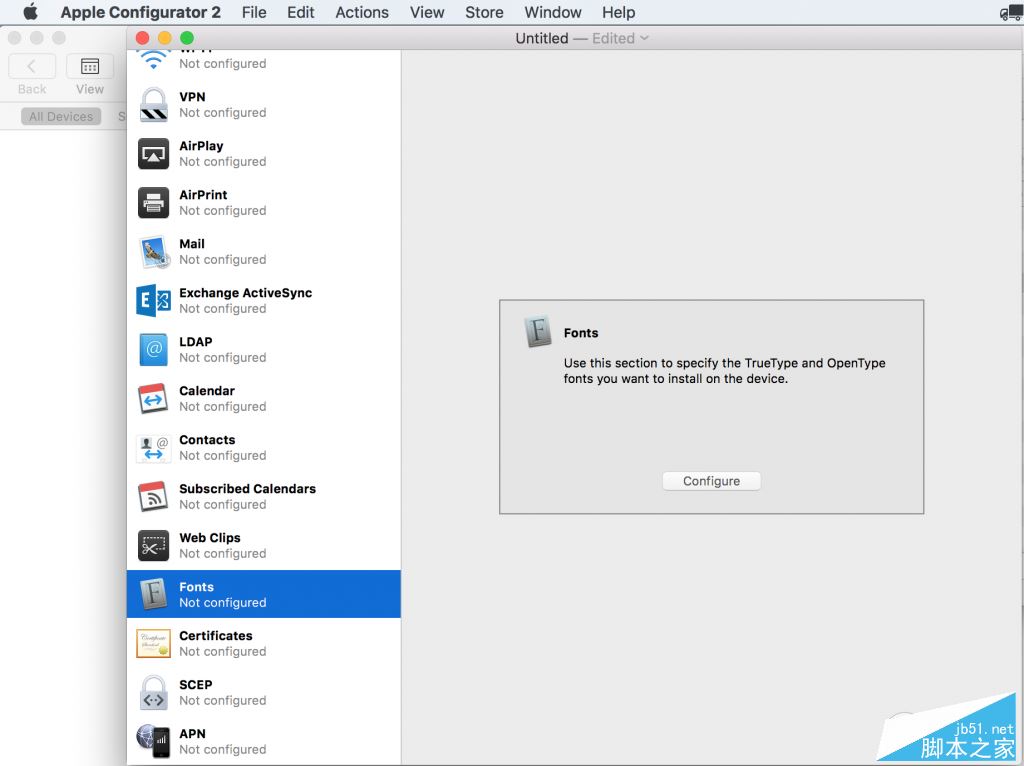Viewport: 1024px width, 766px height.
Task: Open the File menu
Action: [254, 12]
